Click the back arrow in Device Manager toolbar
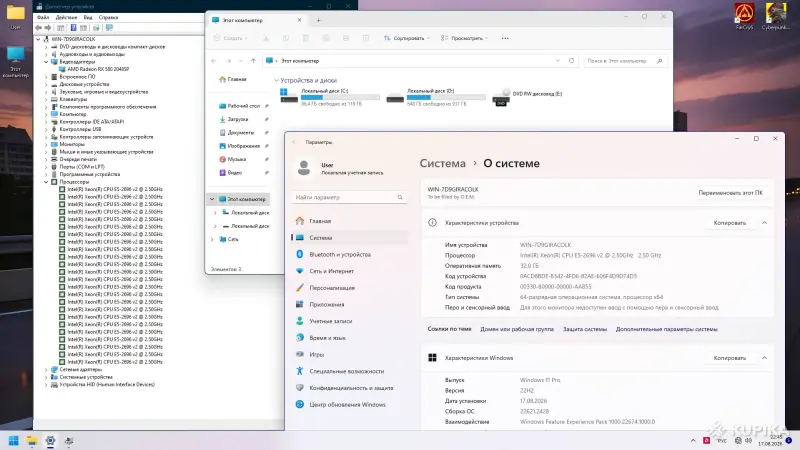 point(39,28)
